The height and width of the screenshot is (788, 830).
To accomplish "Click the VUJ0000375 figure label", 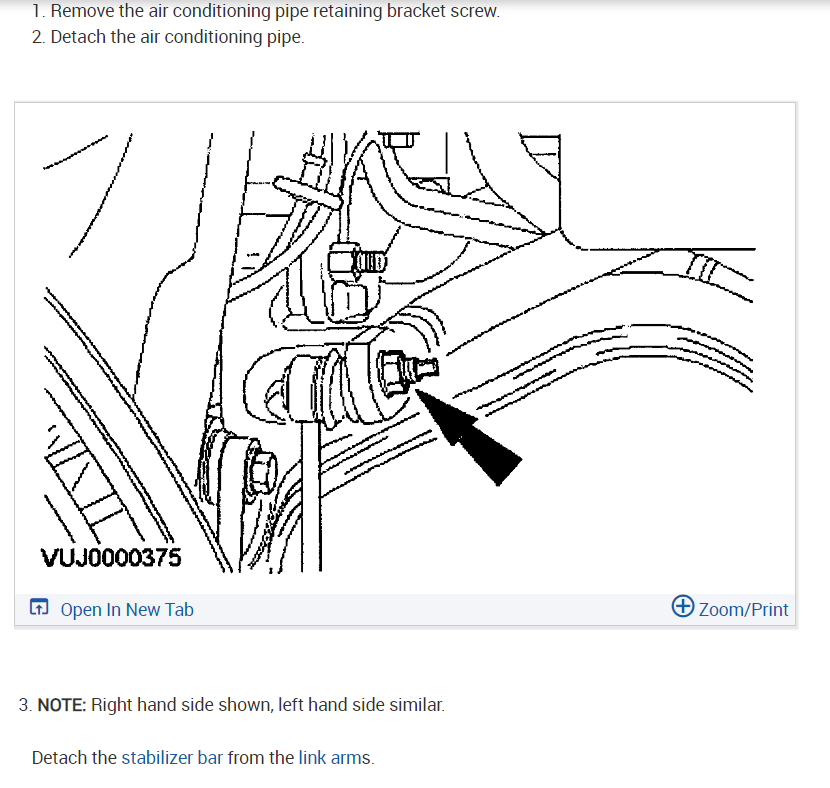I will [111, 558].
